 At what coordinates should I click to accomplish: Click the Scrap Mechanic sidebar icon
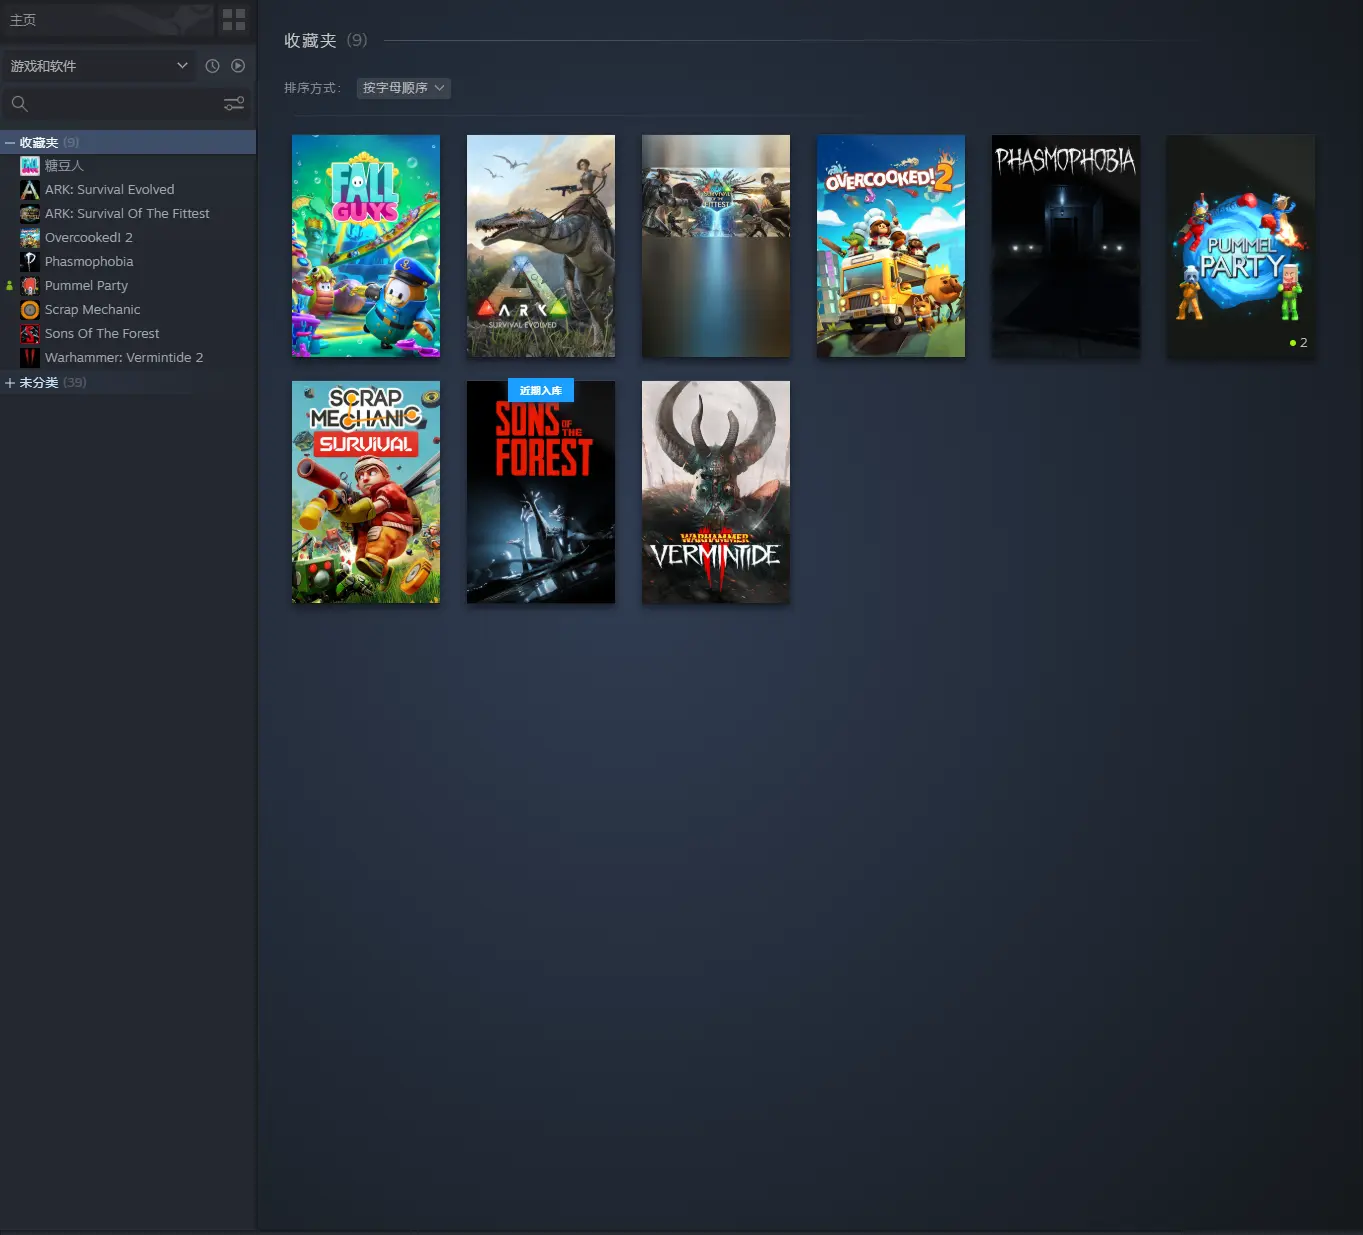coord(30,309)
